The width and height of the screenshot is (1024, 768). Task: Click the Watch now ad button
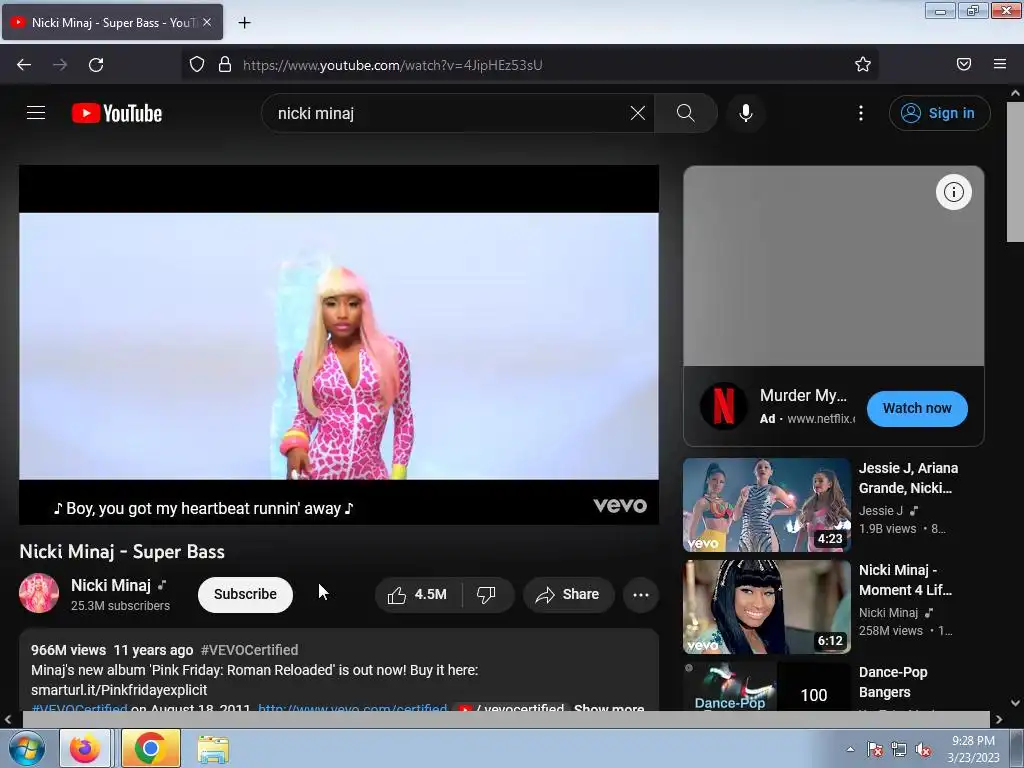[917, 409]
